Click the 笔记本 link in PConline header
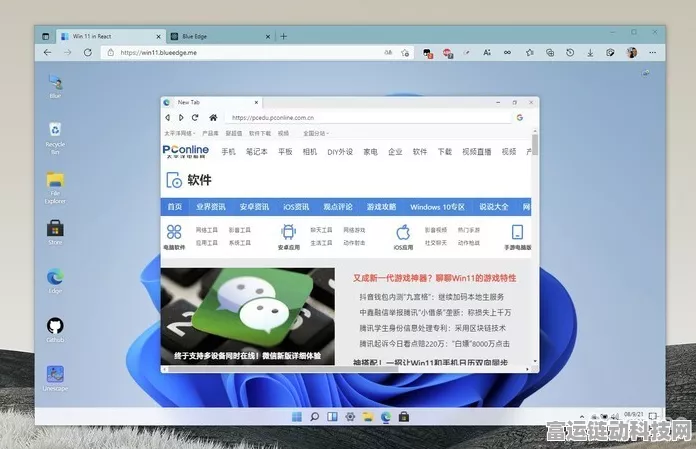This screenshot has width=696, height=449. (x=257, y=152)
